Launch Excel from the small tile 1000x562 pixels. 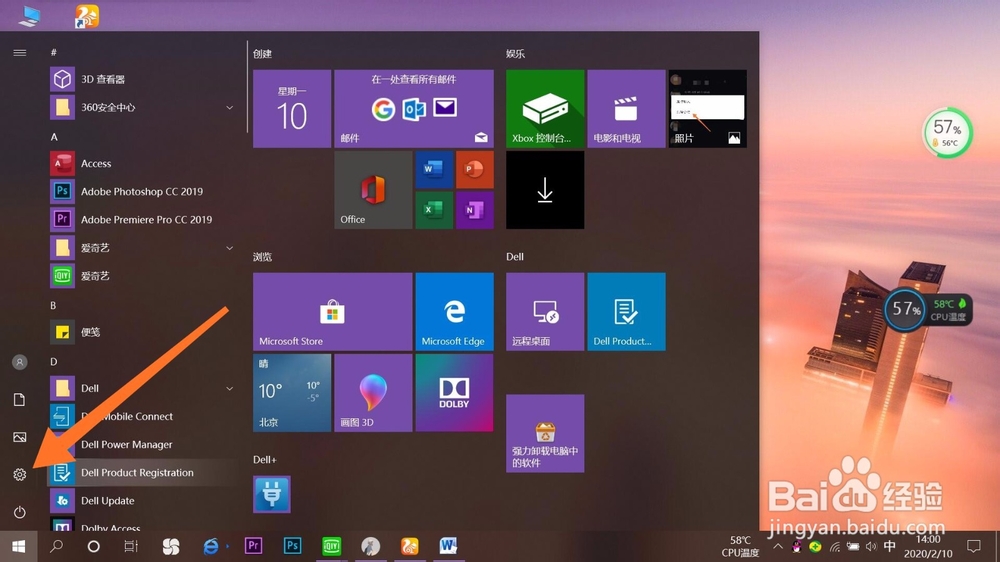click(x=434, y=210)
